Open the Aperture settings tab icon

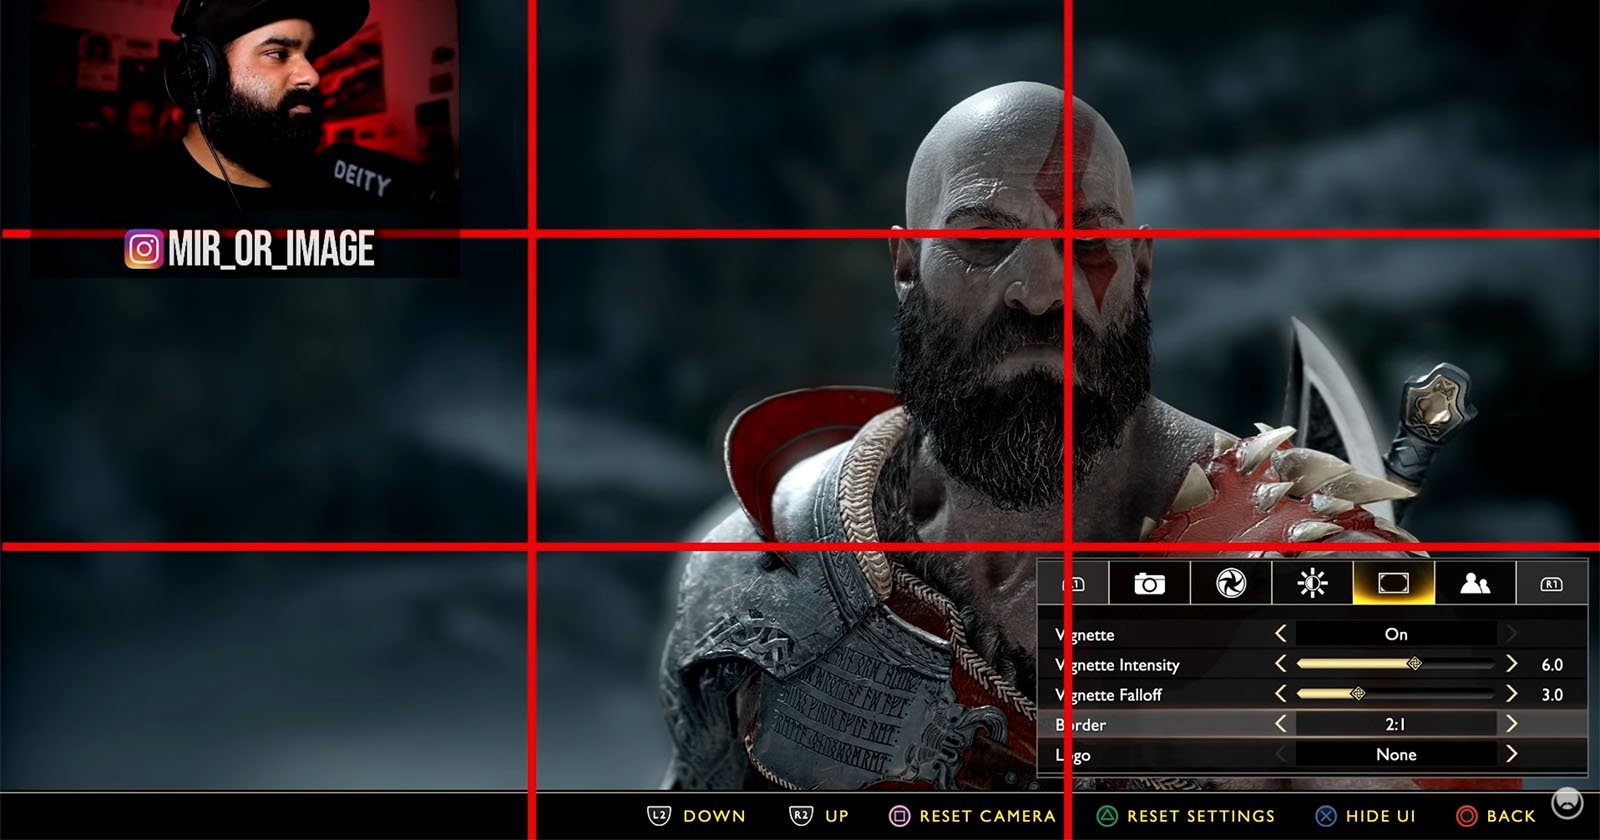(1230, 583)
